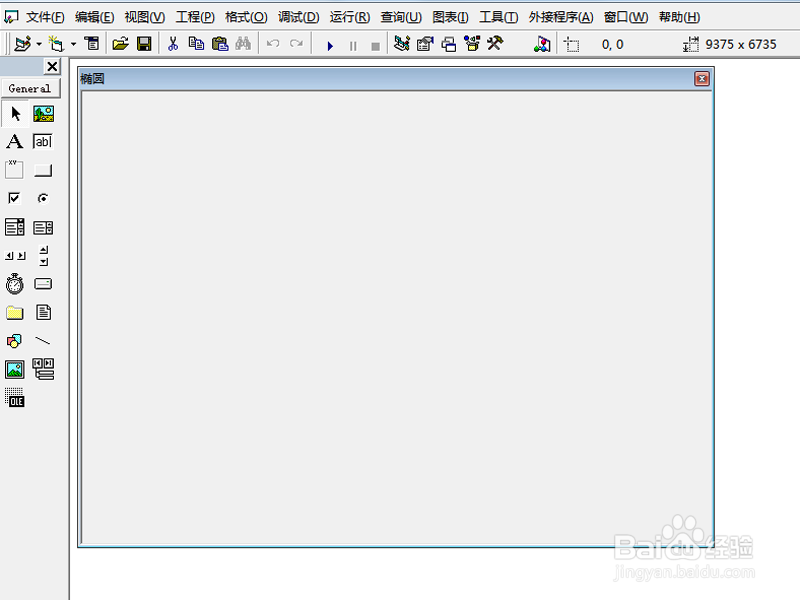Image resolution: width=800 pixels, height=600 pixels.
Task: Open the Data View Window icon
Action: (x=542, y=44)
